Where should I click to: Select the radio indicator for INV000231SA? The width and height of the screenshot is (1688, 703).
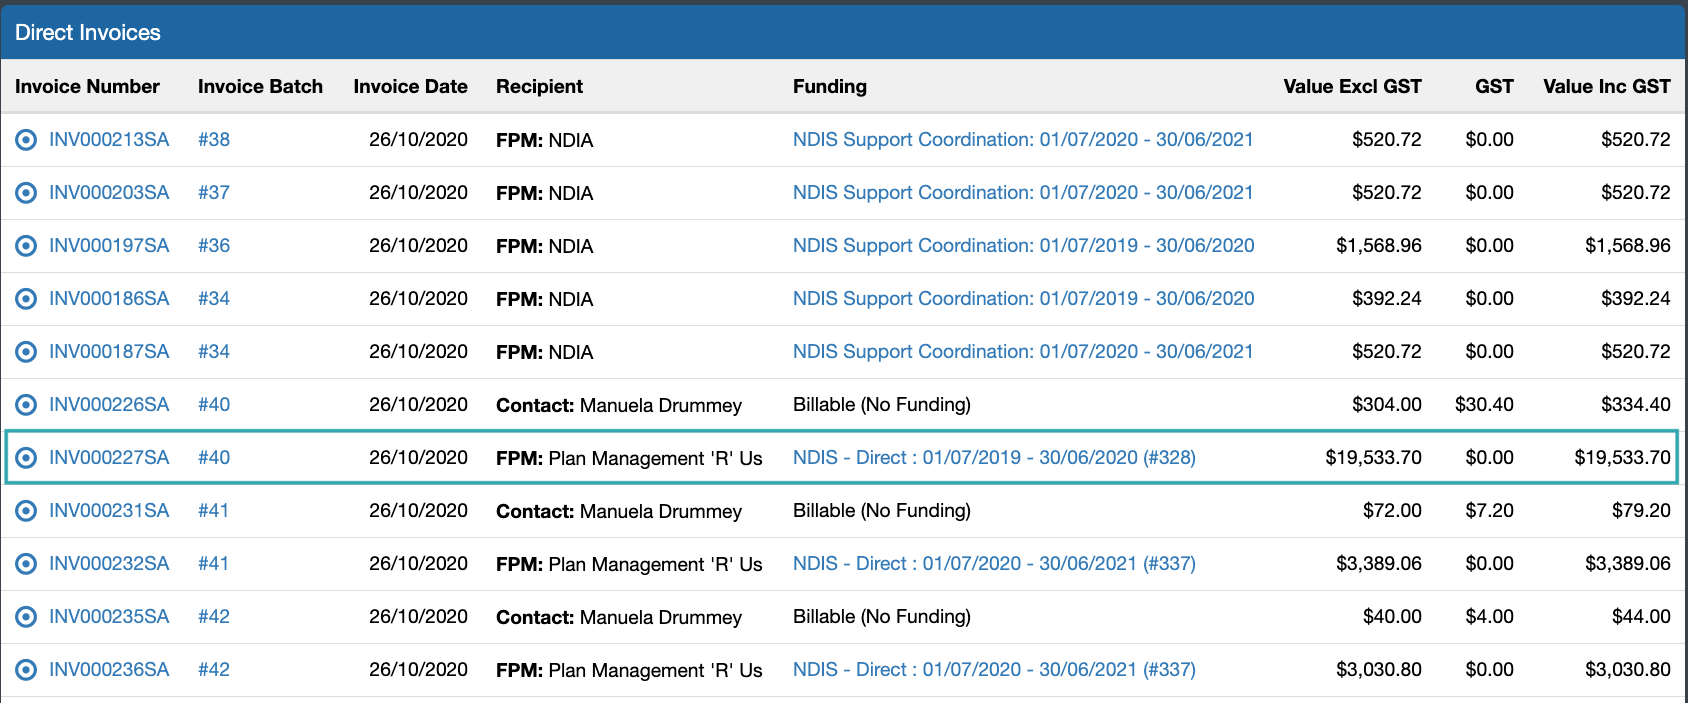click(26, 510)
